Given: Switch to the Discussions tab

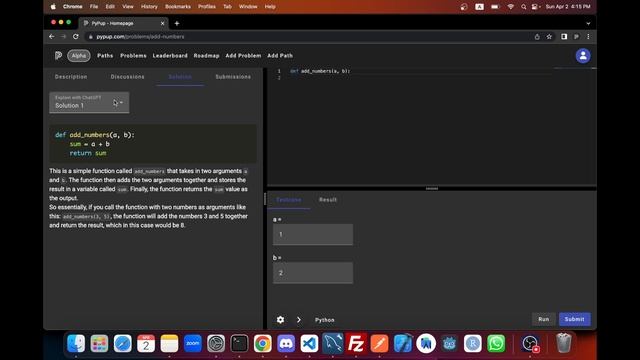Looking at the screenshot, I should [x=127, y=77].
